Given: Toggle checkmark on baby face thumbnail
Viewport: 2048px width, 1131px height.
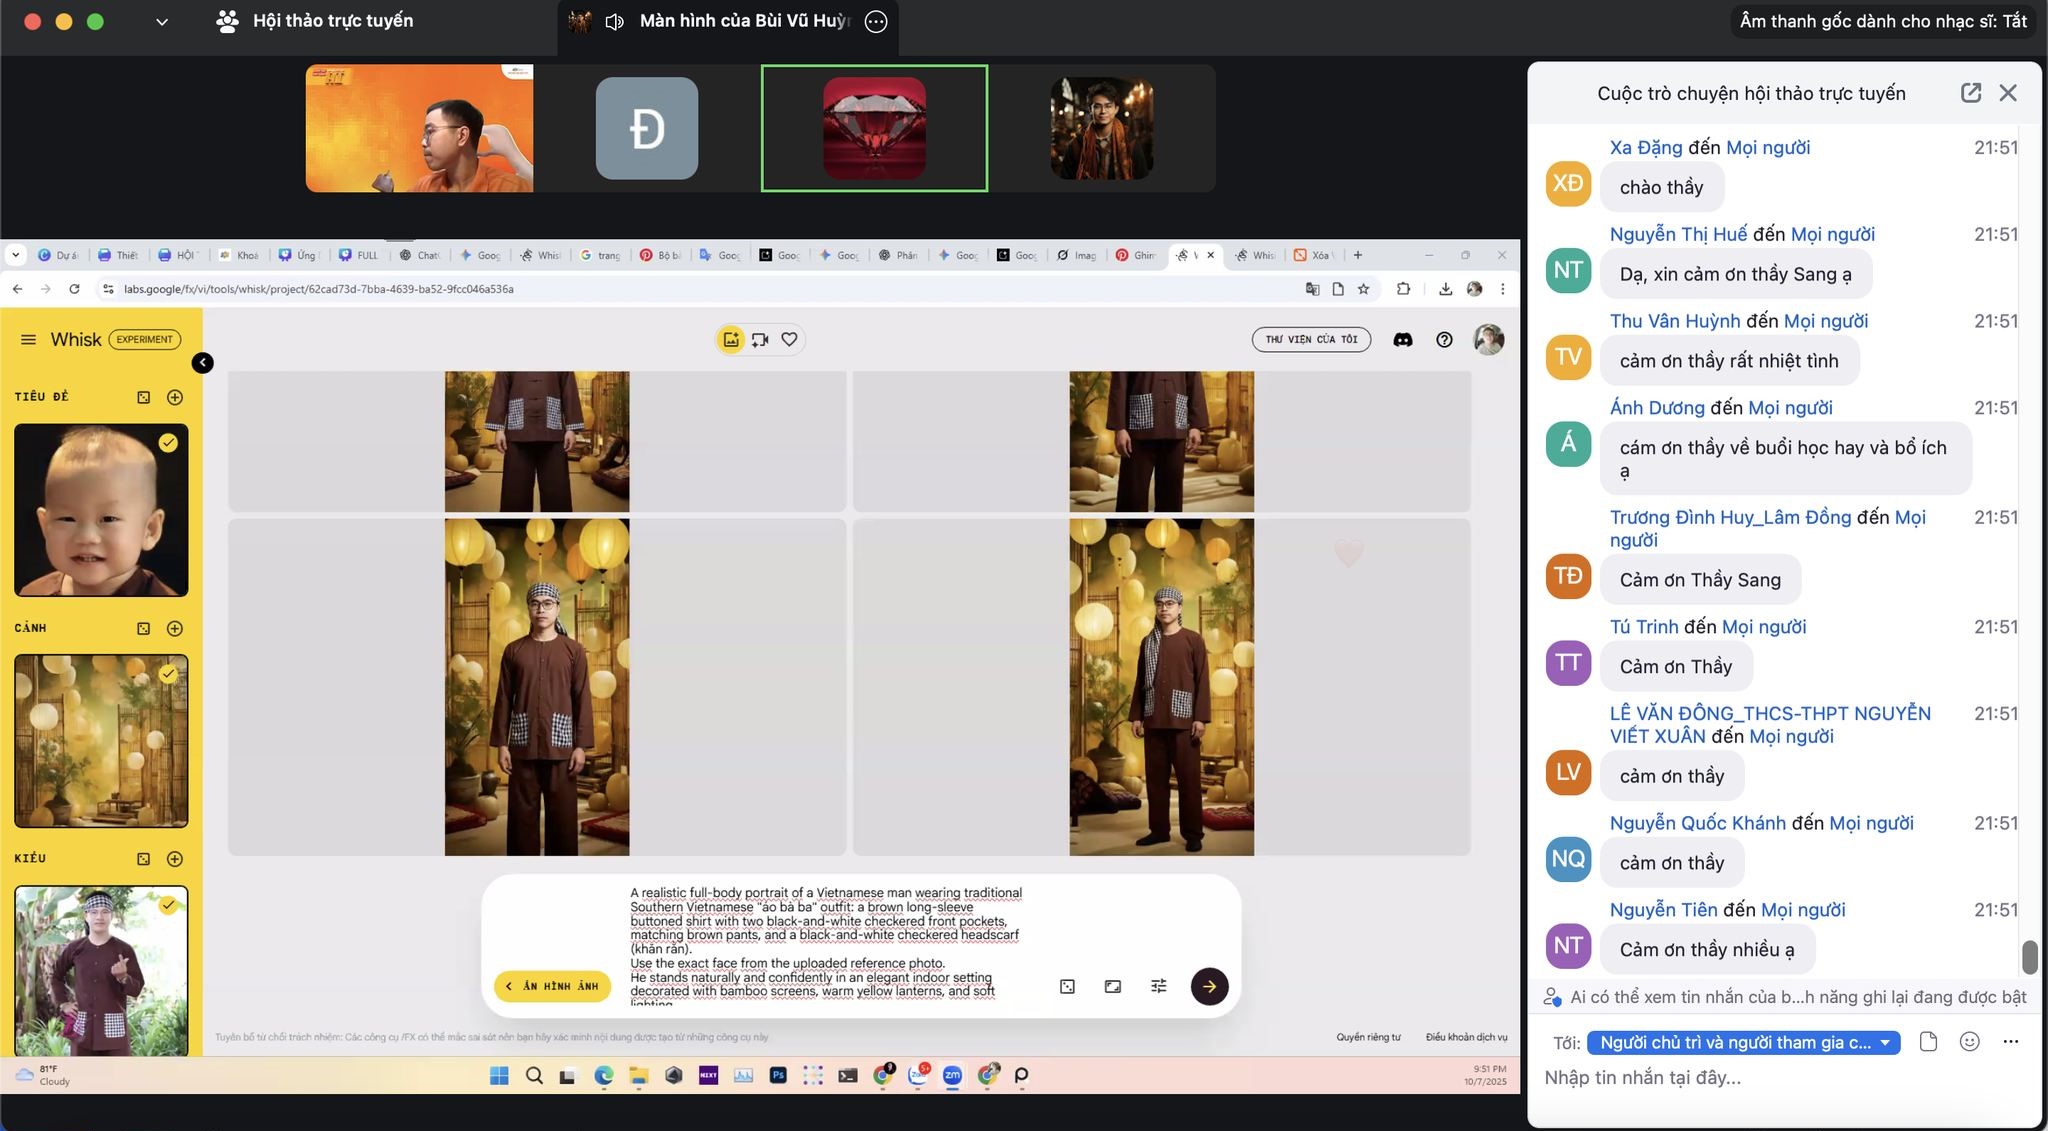Looking at the screenshot, I should tap(168, 443).
